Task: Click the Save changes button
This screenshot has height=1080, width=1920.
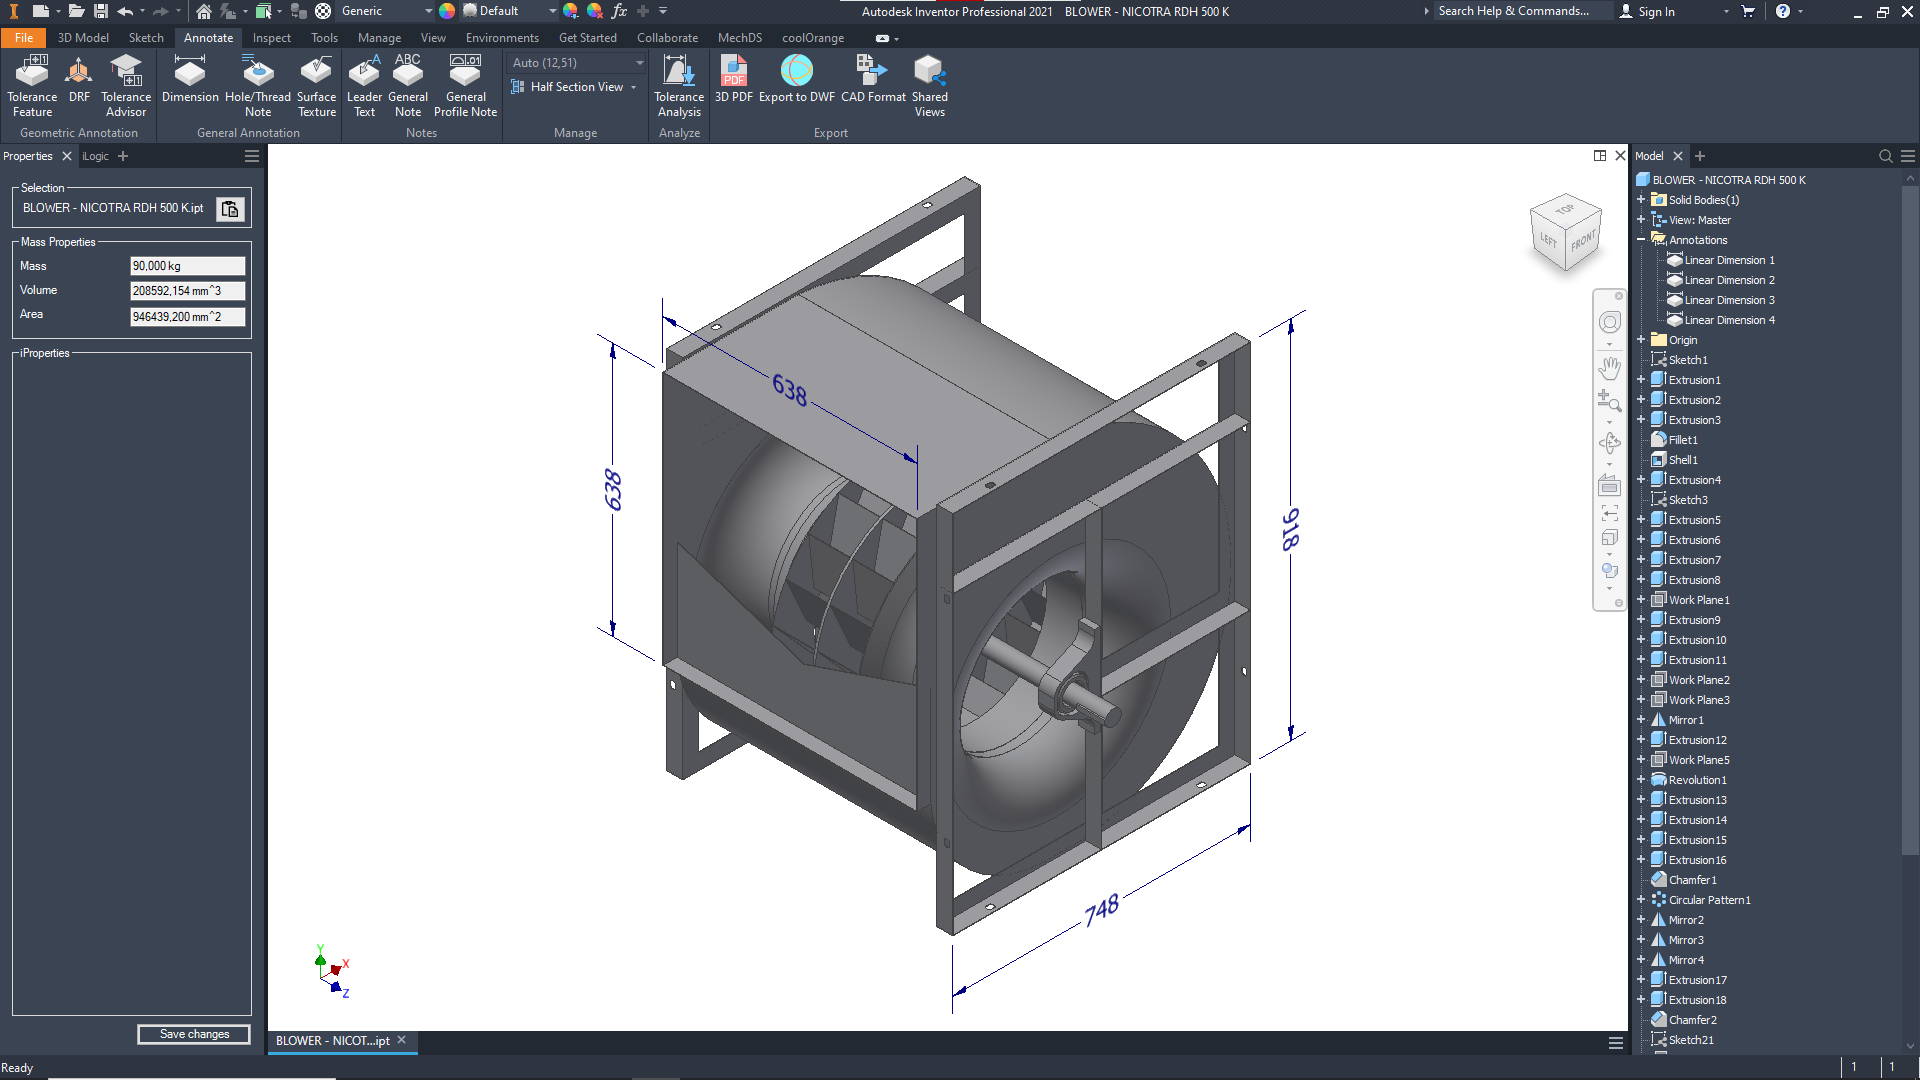Action: pyautogui.click(x=194, y=1034)
